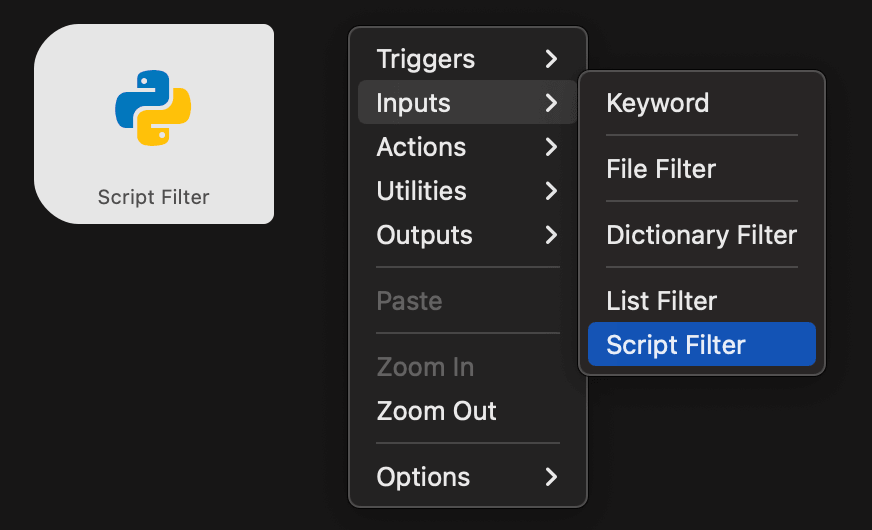Viewport: 872px width, 530px height.
Task: Open the Utilities submenu
Action: click(x=467, y=191)
